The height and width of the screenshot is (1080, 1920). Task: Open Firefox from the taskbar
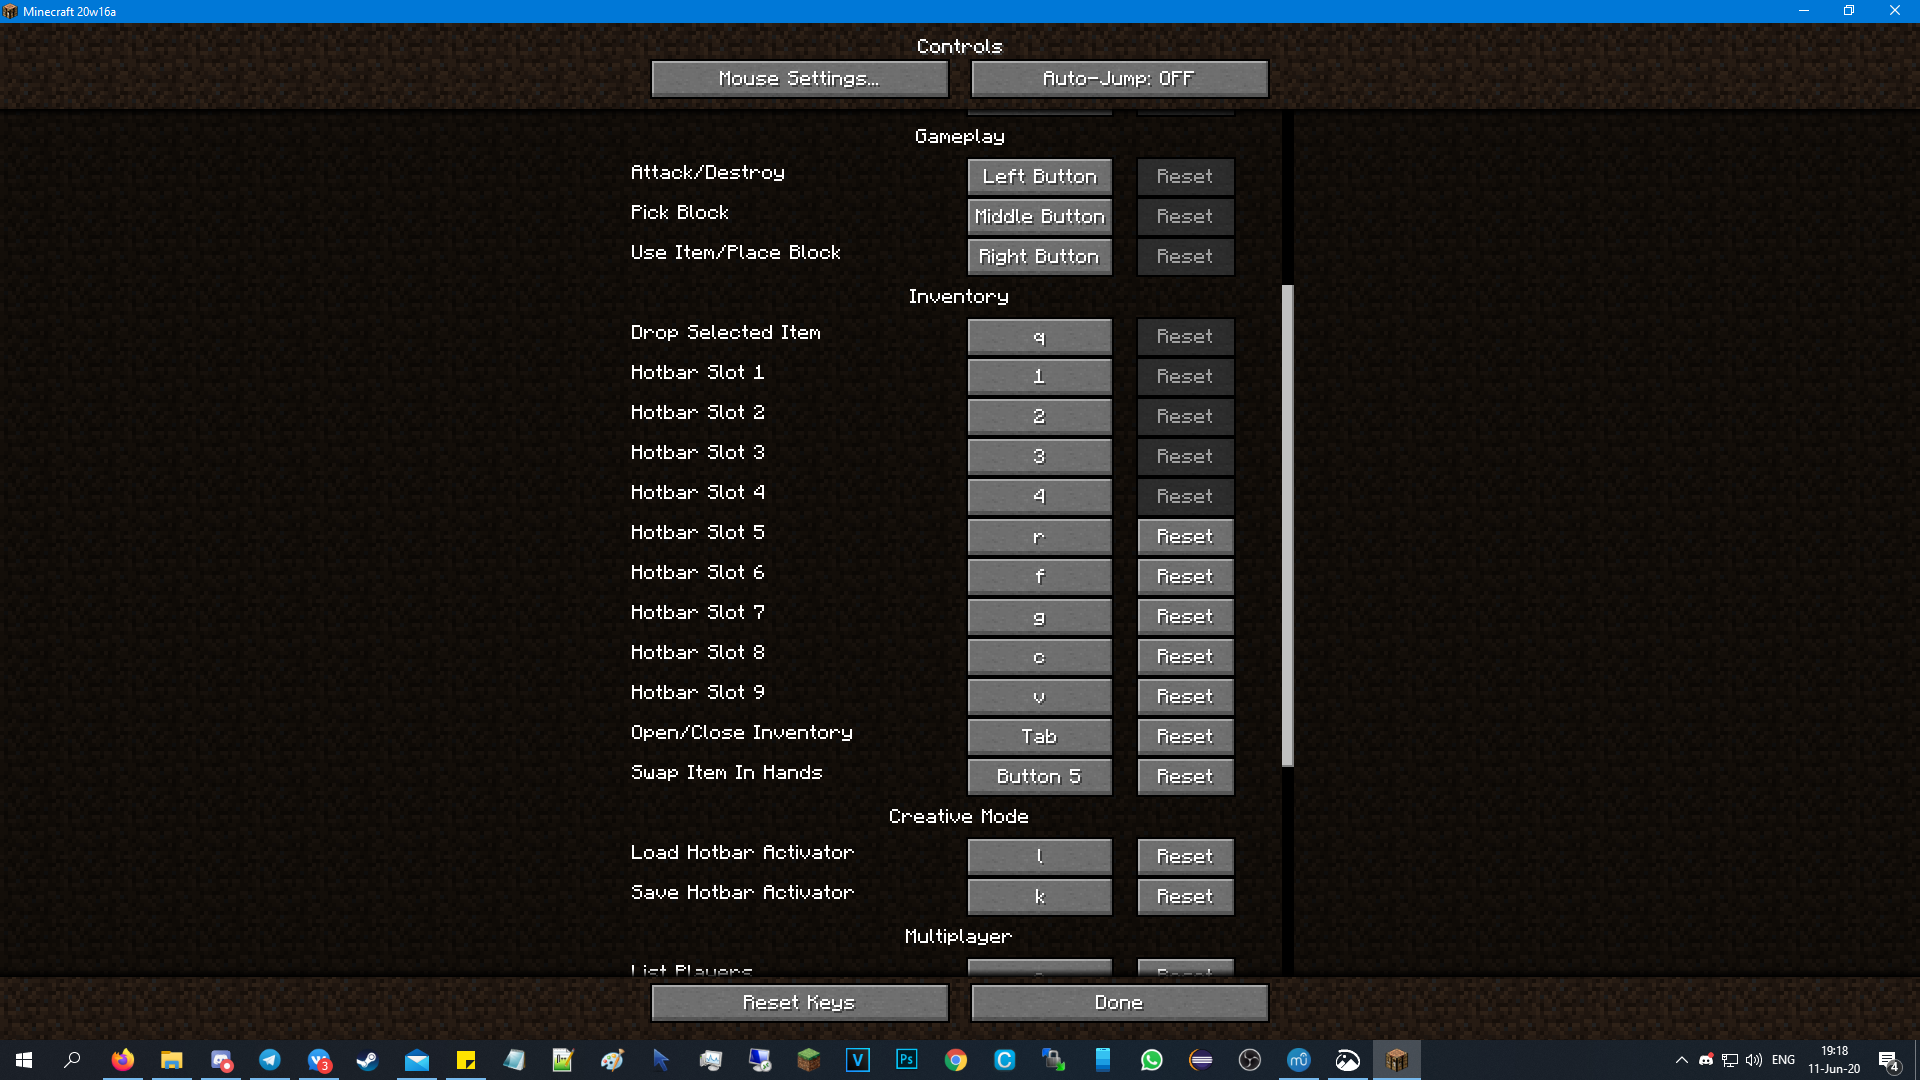coord(123,1060)
